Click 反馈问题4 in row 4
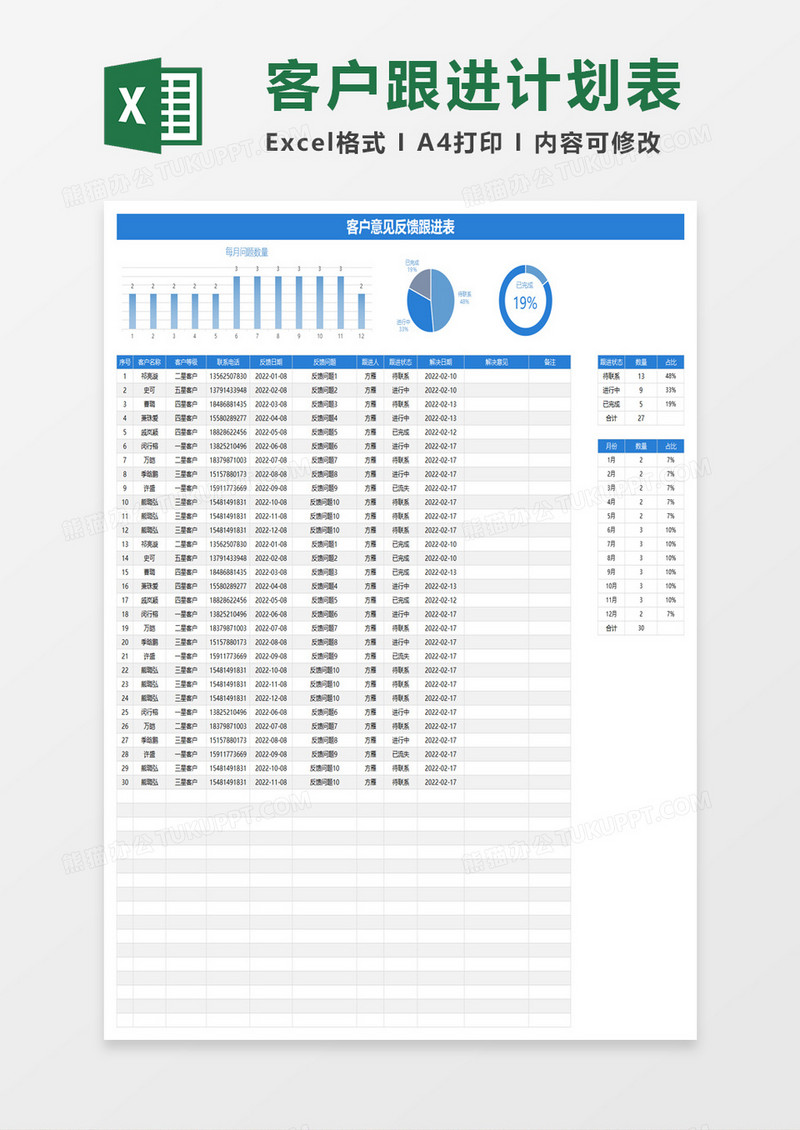The image size is (800, 1130). tap(324, 418)
